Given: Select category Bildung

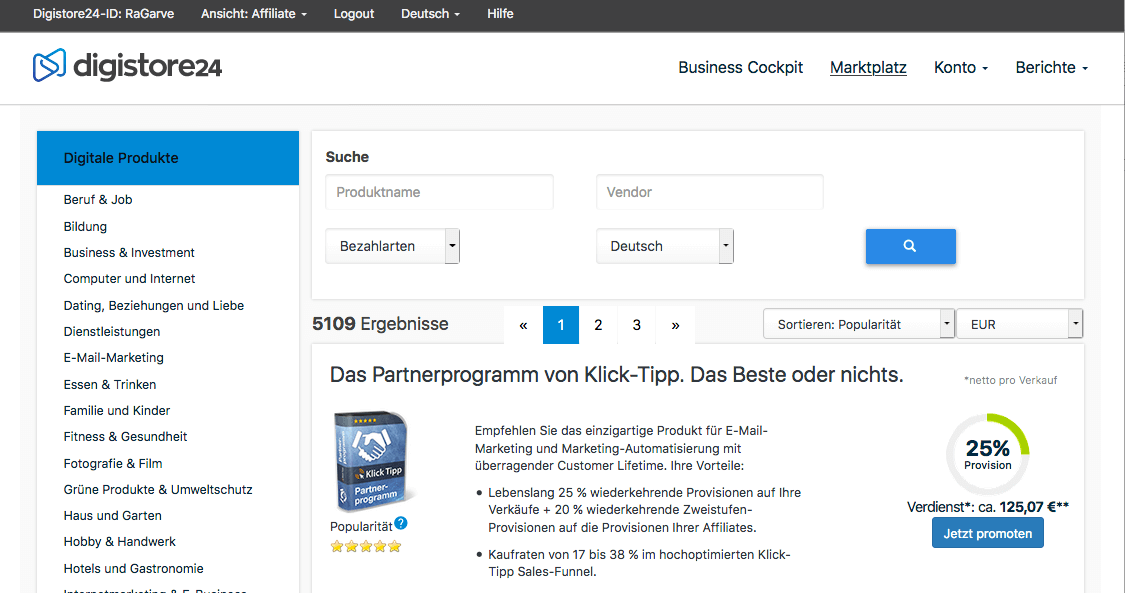Looking at the screenshot, I should (x=85, y=227).
